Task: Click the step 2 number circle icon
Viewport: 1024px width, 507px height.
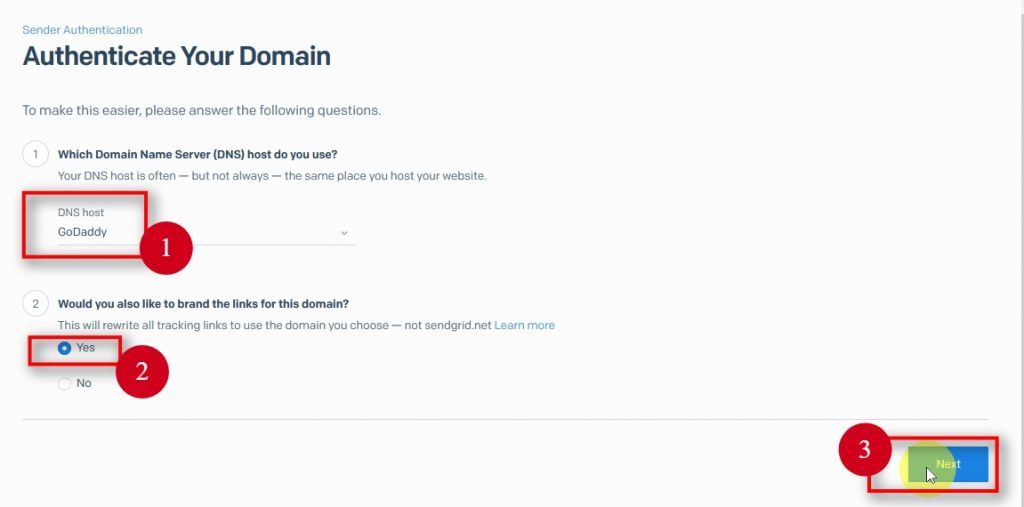Action: (35, 303)
